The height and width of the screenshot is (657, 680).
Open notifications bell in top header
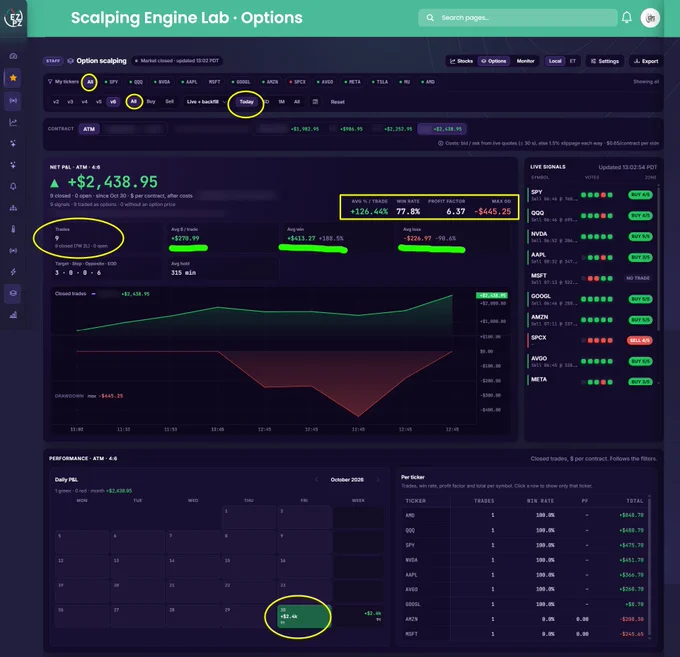(x=627, y=18)
